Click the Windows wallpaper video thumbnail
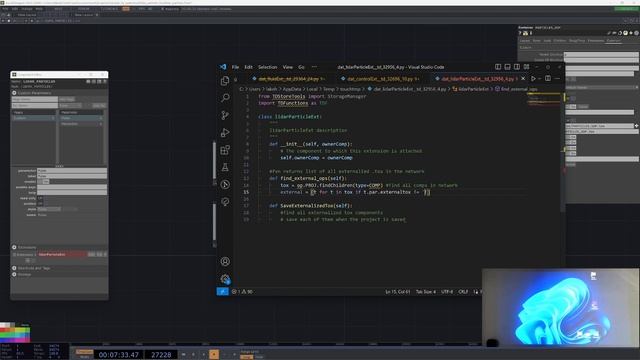Viewport: 640px width, 360px height. click(x=560, y=307)
